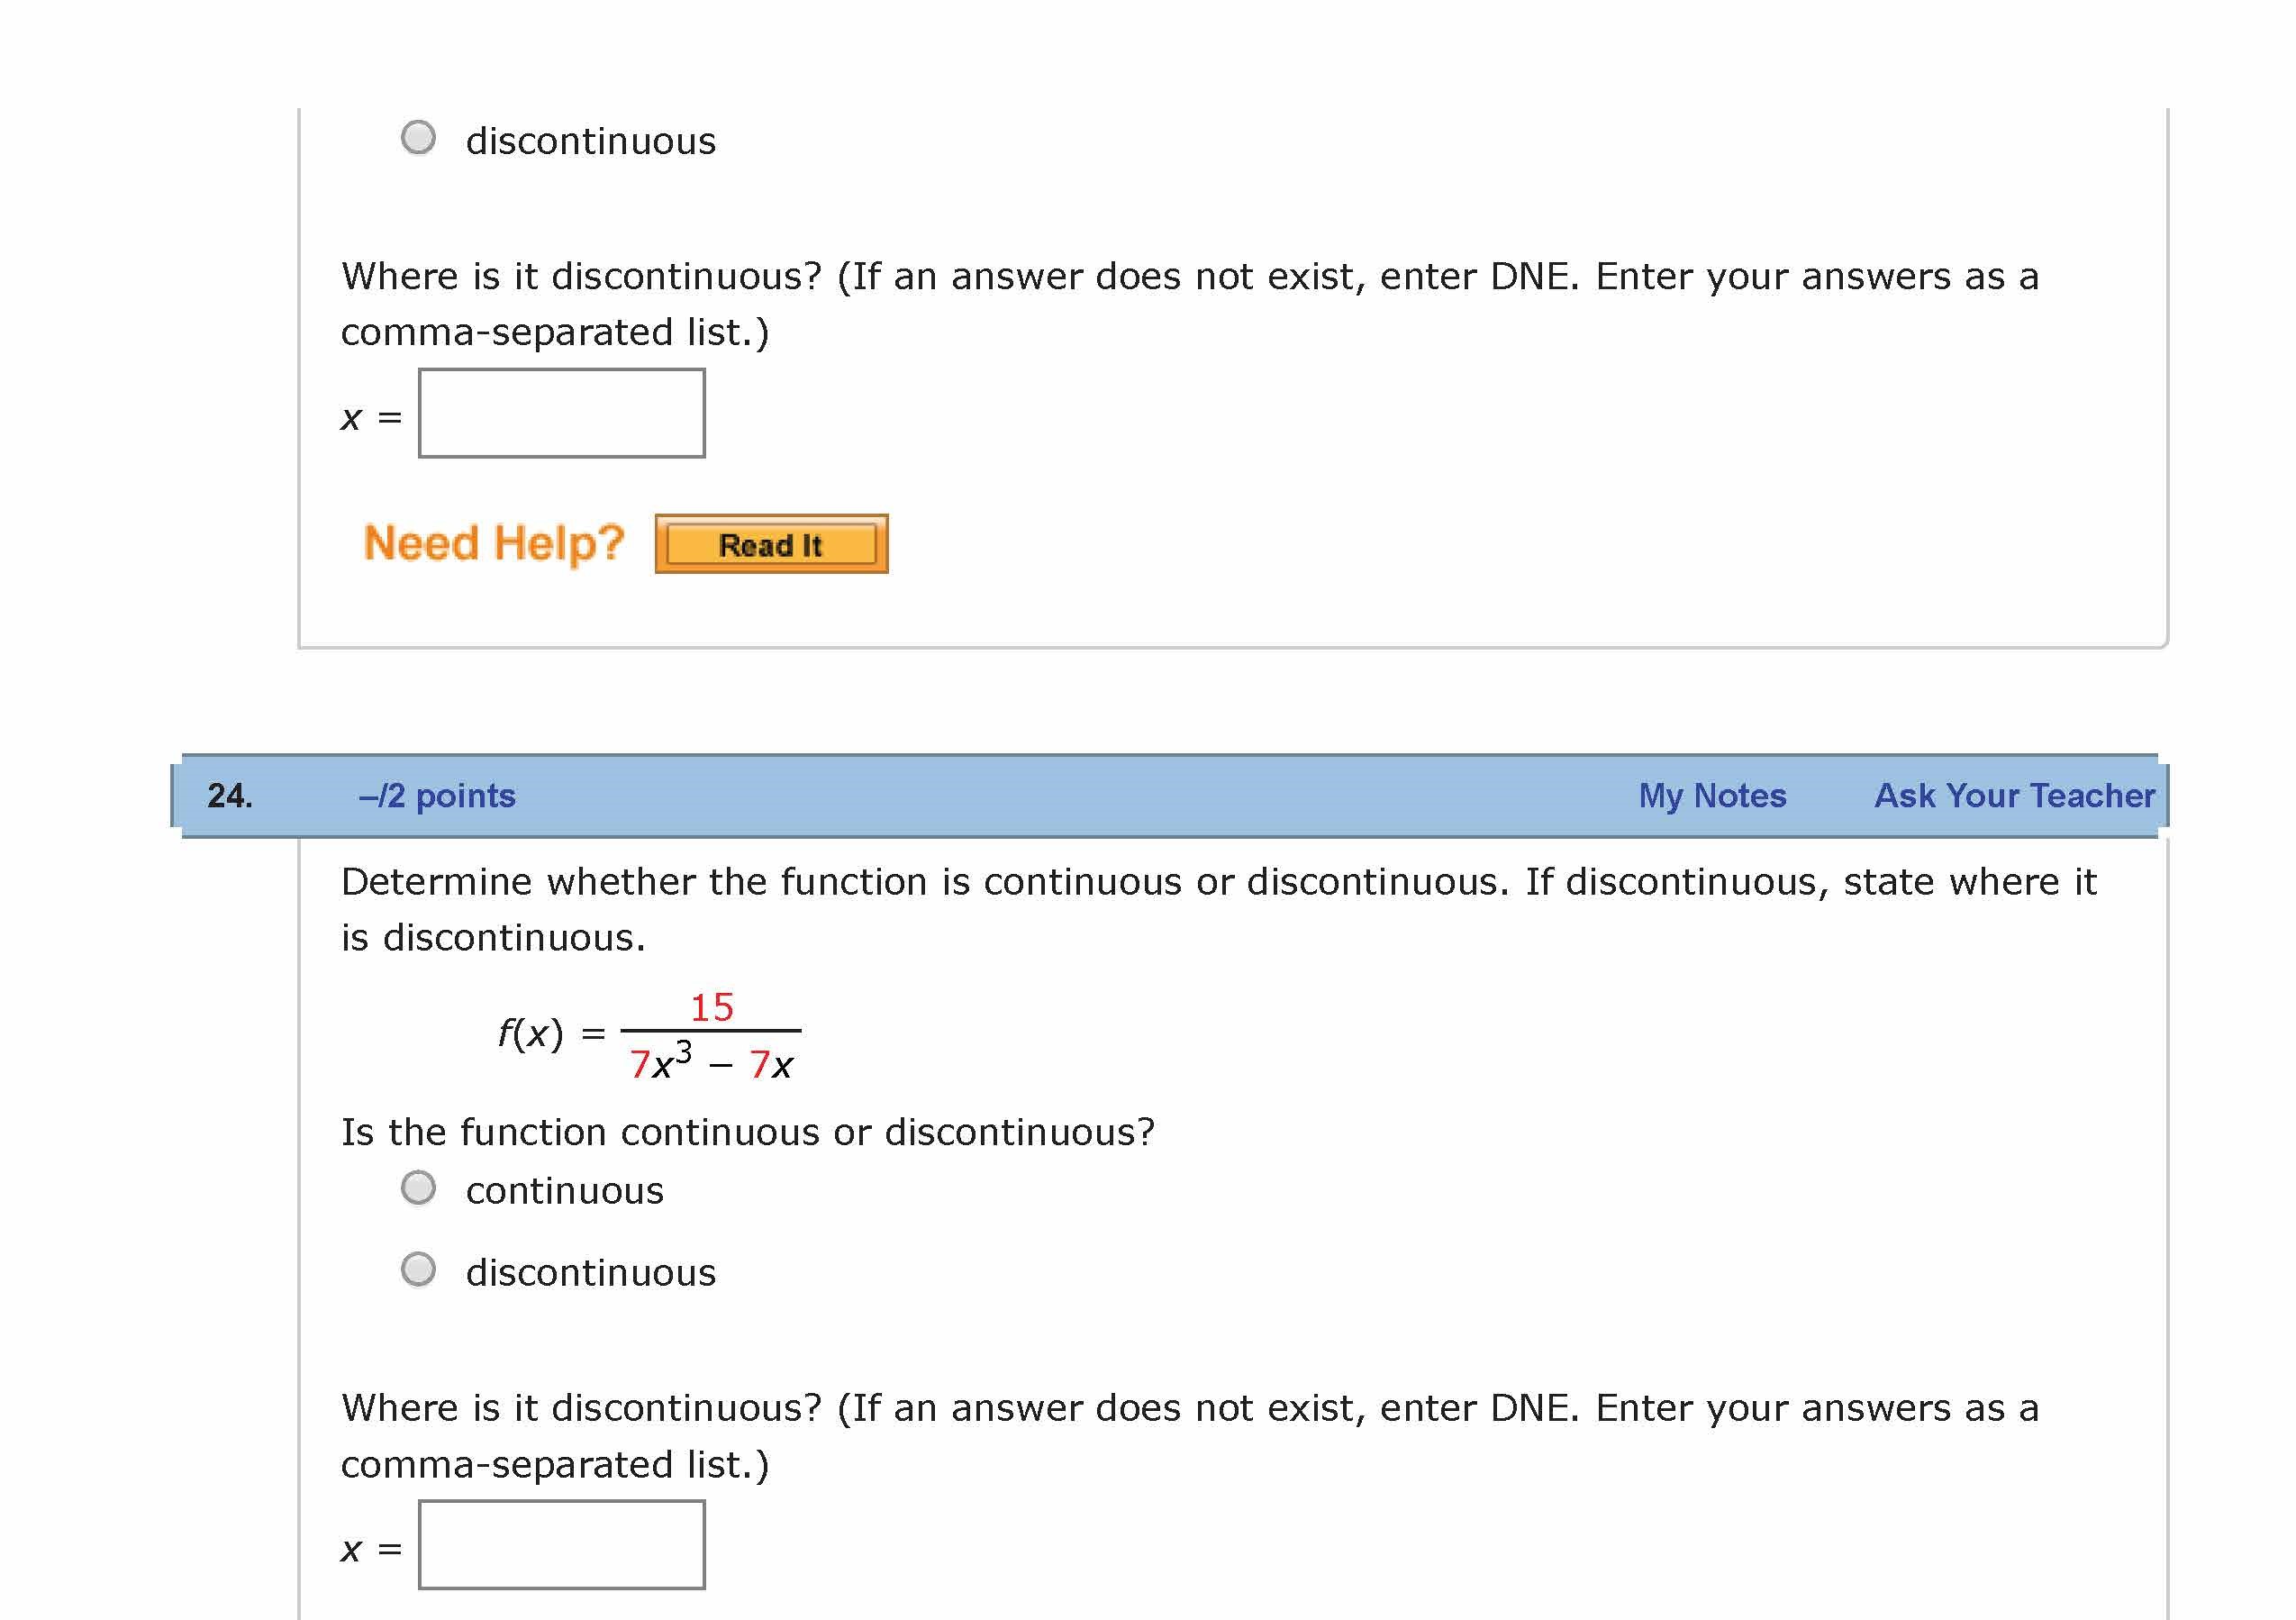Click "Is the function continuous or discontinuous?" text
This screenshot has width=2296, height=1620.
click(747, 1132)
